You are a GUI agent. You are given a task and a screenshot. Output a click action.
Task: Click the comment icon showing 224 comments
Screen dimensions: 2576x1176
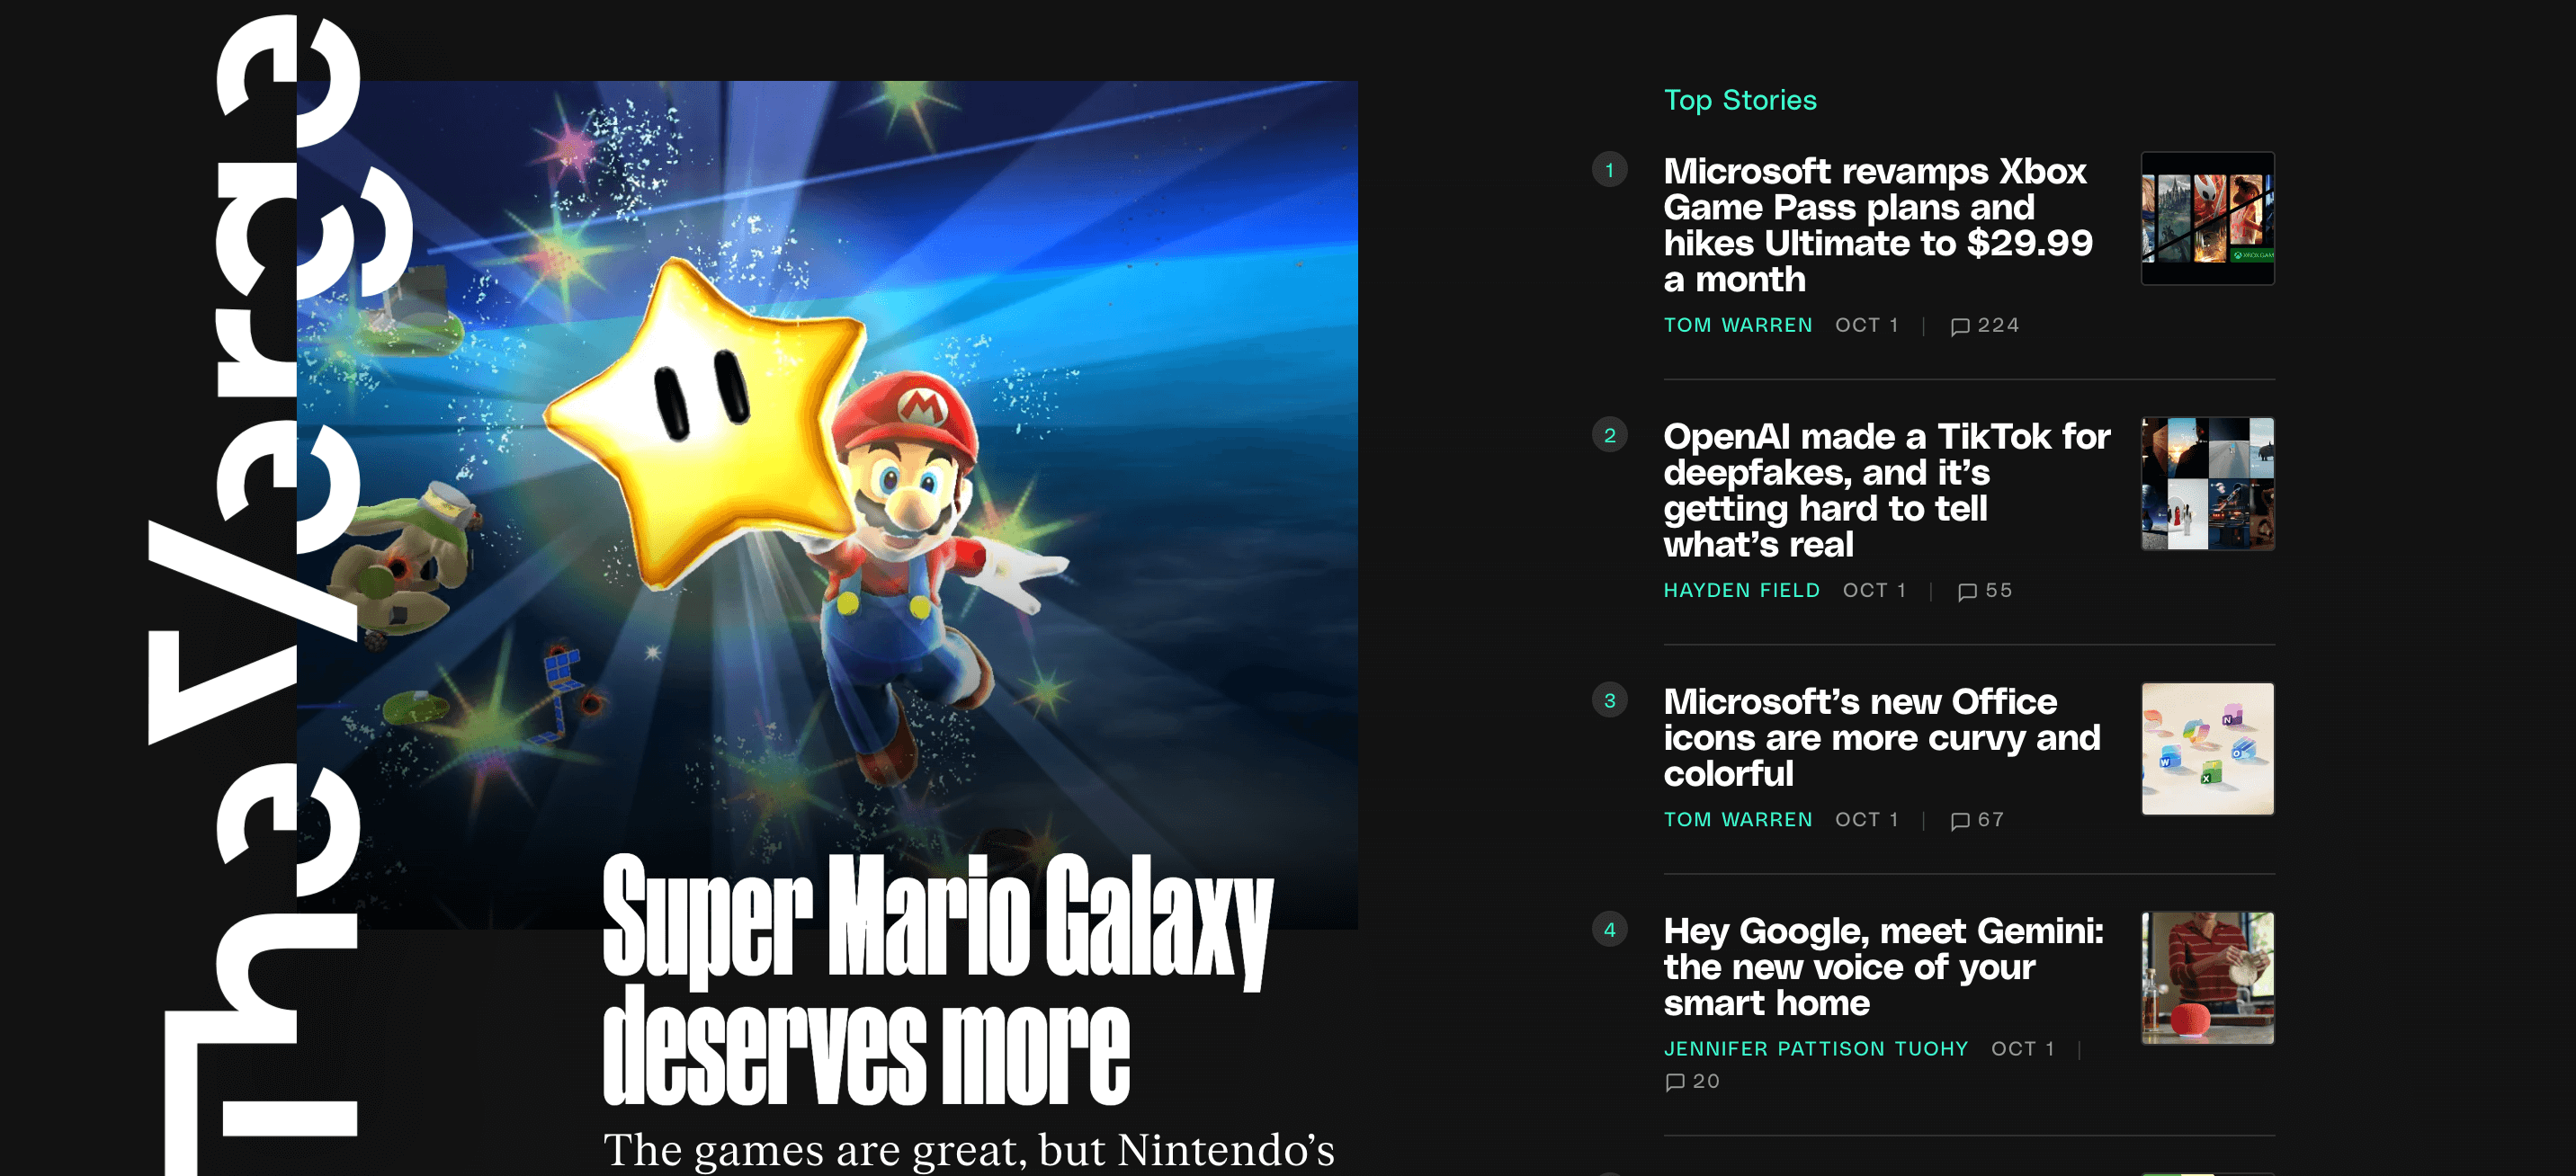[x=1959, y=326]
